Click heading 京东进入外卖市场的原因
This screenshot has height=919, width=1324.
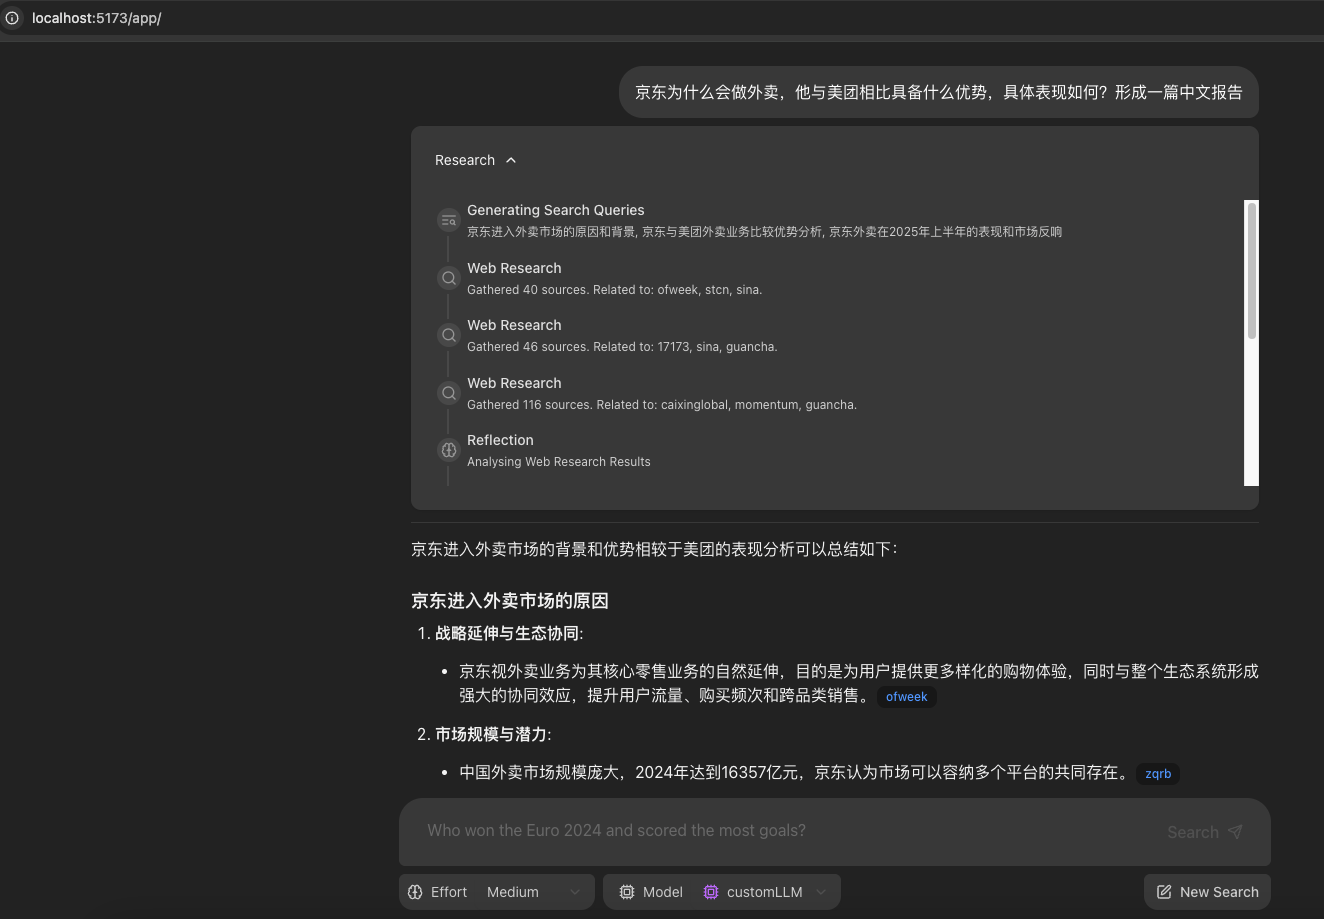point(510,601)
